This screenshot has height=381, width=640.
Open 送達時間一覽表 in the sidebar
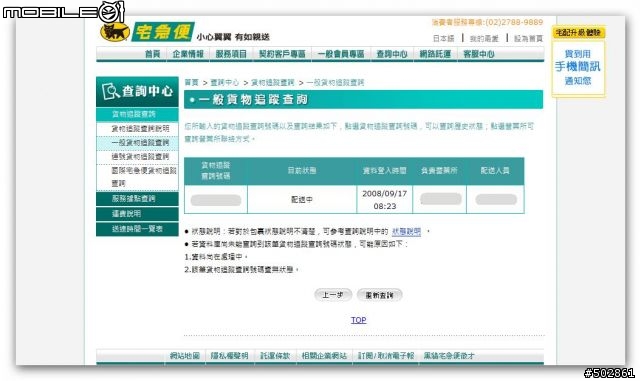pos(137,229)
